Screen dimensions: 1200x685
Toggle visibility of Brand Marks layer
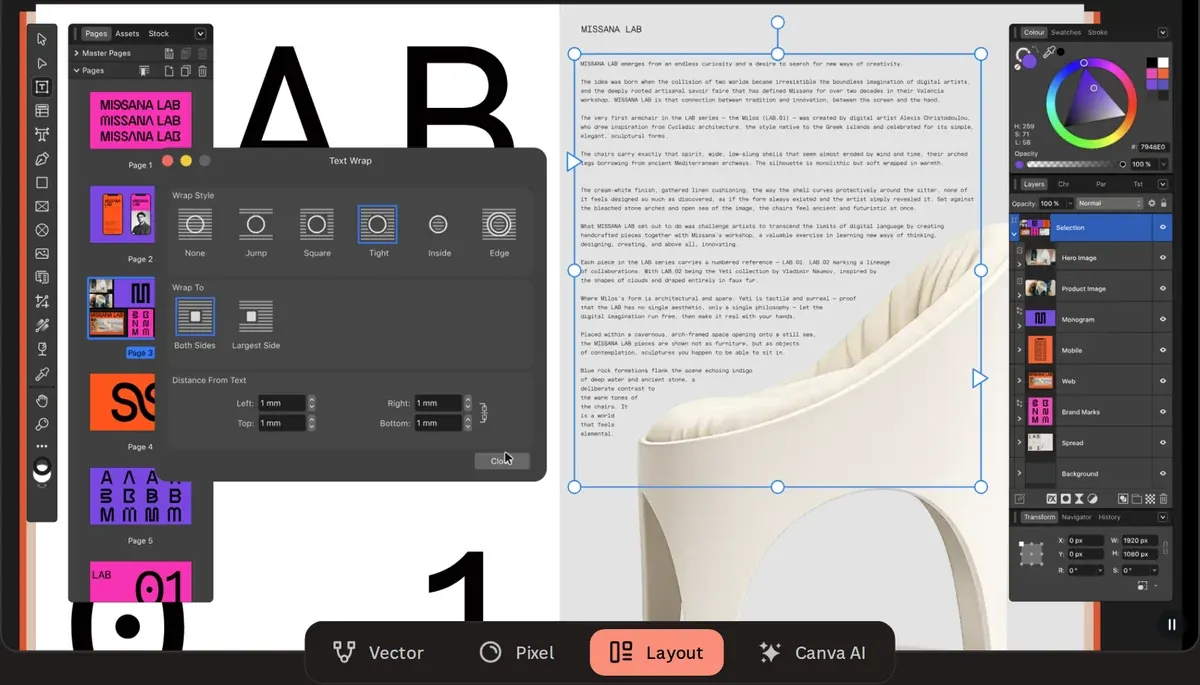1162,412
